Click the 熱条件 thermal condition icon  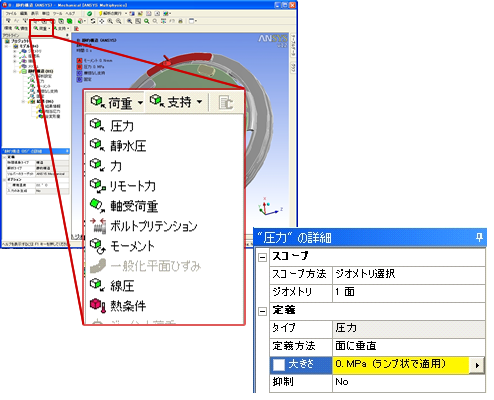click(98, 305)
